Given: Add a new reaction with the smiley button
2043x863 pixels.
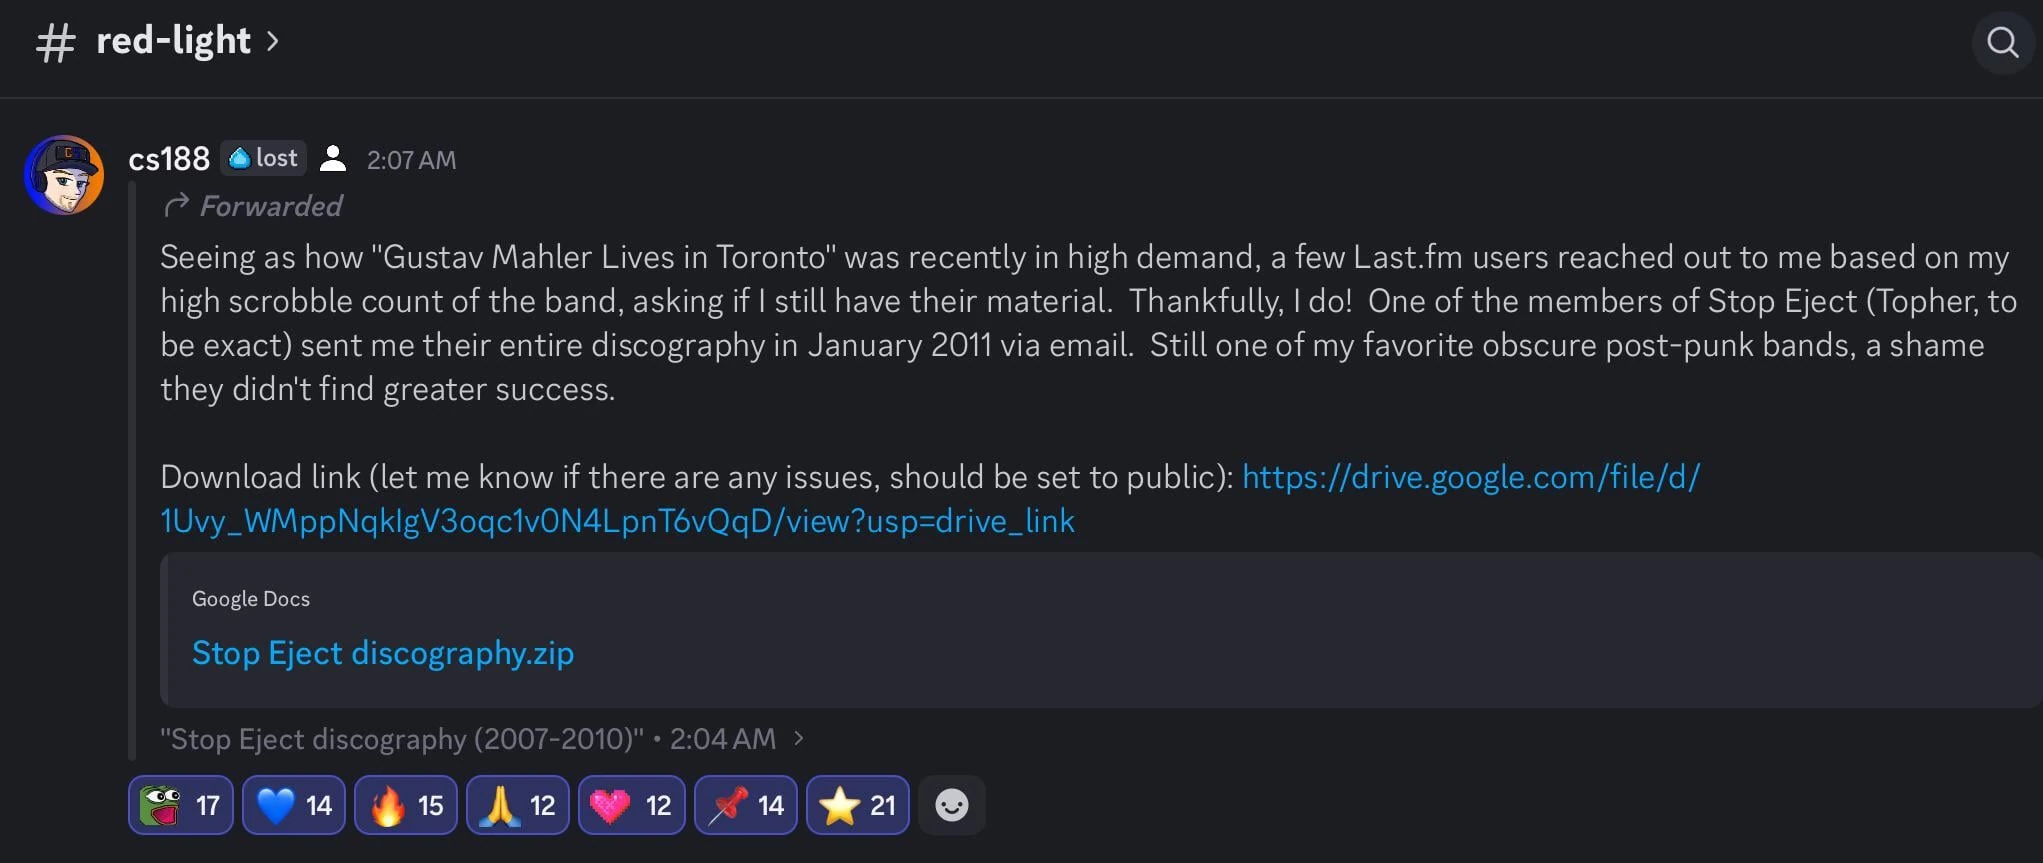Looking at the screenshot, I should pos(951,805).
